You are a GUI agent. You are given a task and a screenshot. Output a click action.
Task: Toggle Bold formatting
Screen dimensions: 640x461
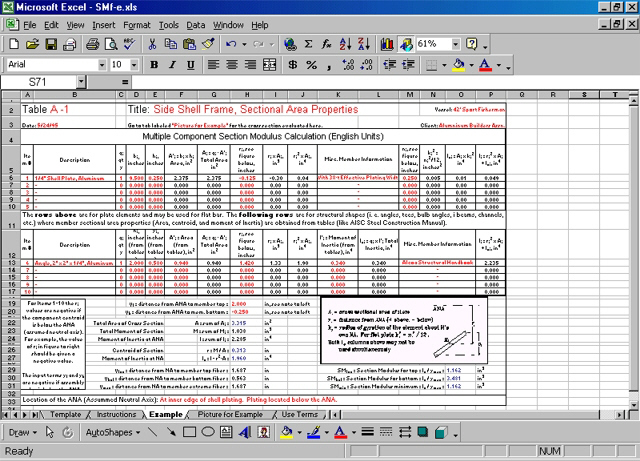coord(154,65)
